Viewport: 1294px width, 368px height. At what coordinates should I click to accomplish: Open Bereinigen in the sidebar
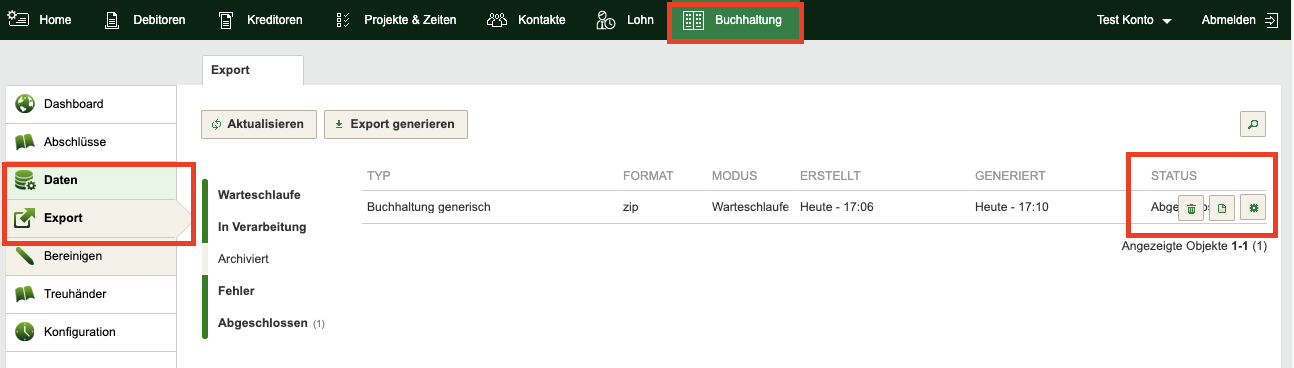(91, 256)
